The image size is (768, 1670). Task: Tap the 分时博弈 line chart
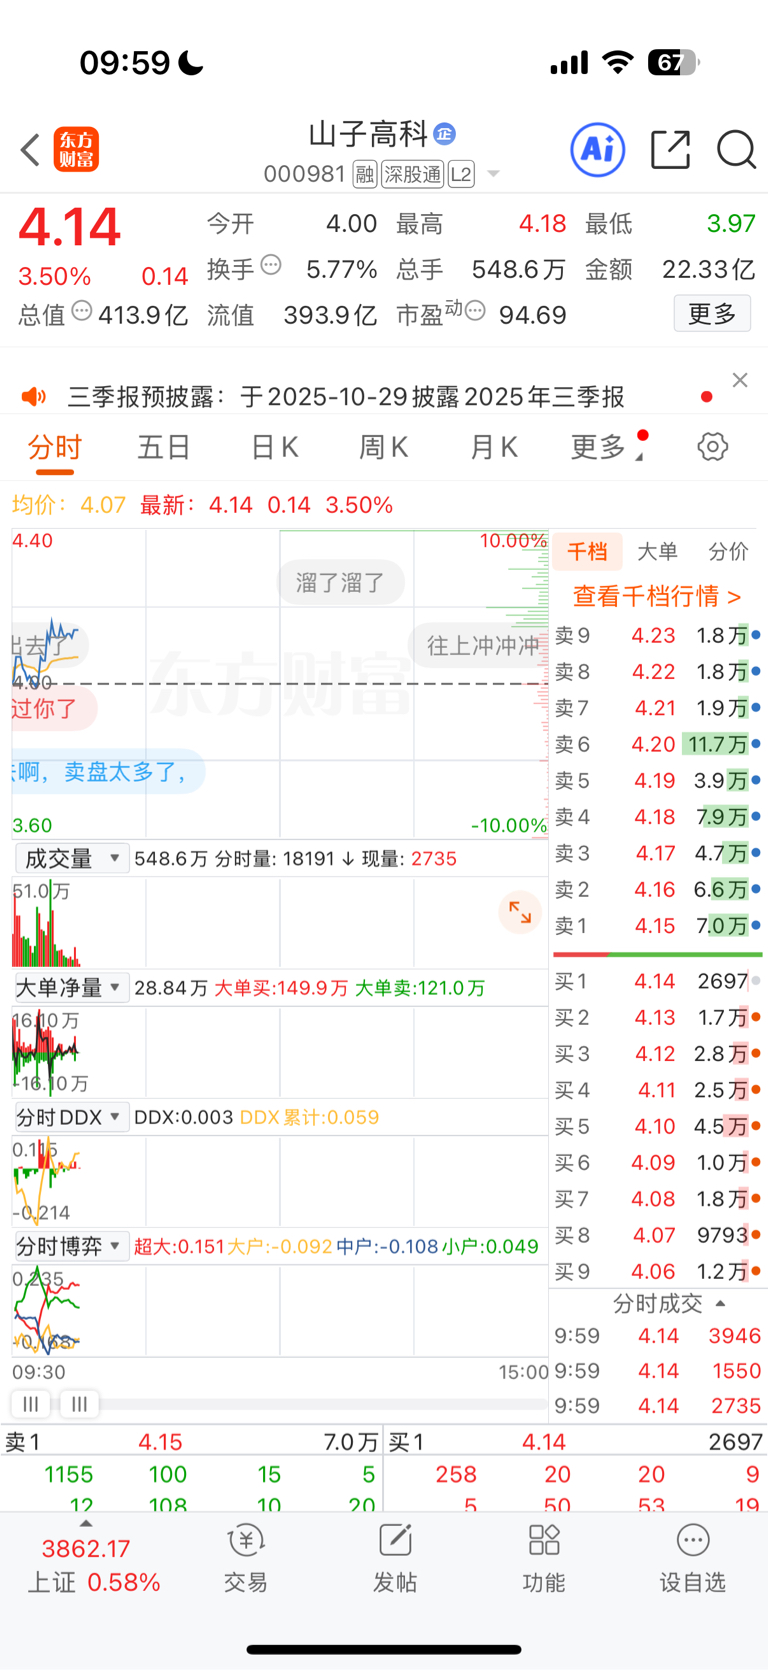point(280,1310)
